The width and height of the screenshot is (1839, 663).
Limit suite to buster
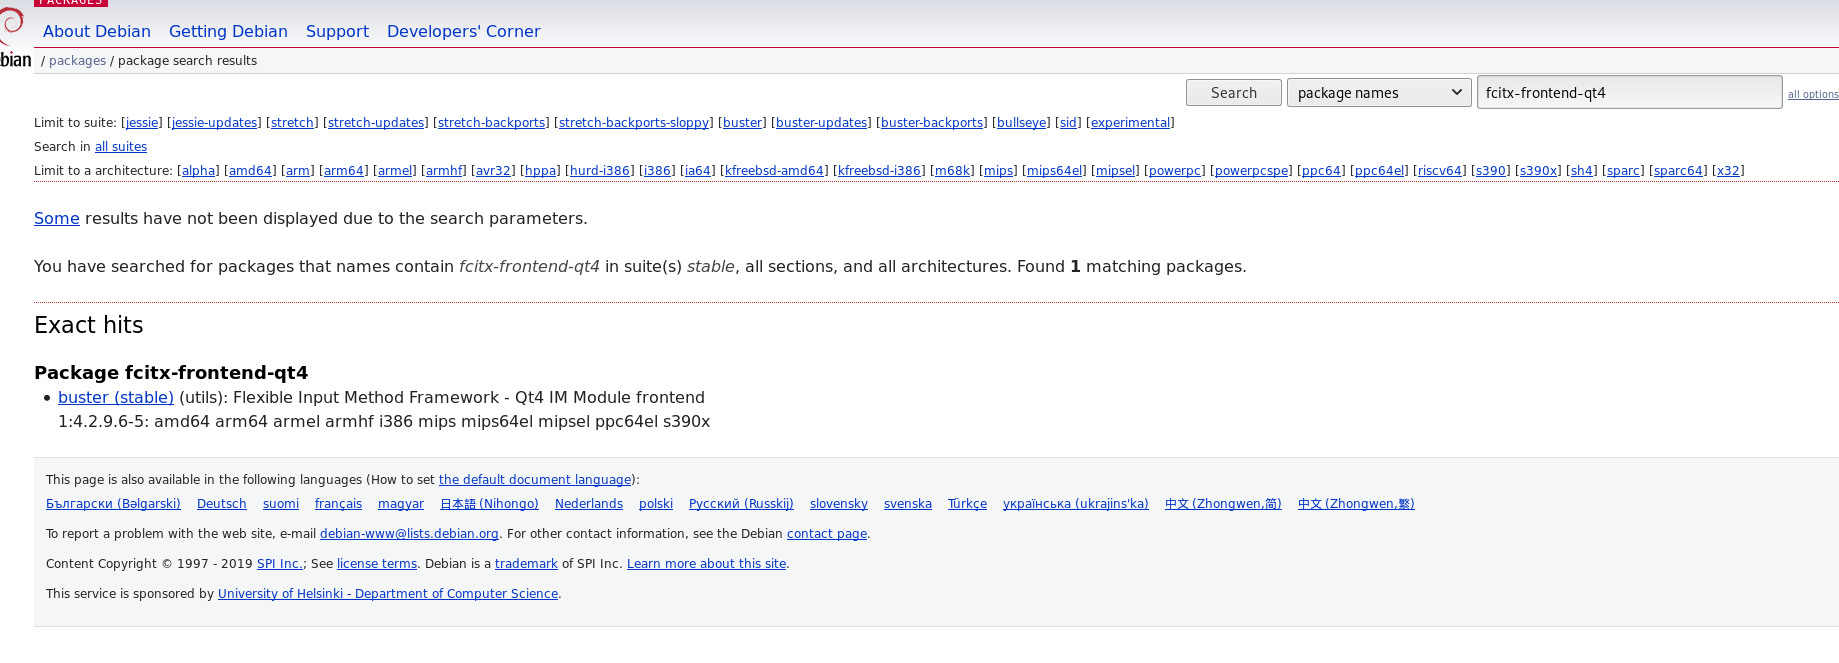[x=742, y=123]
